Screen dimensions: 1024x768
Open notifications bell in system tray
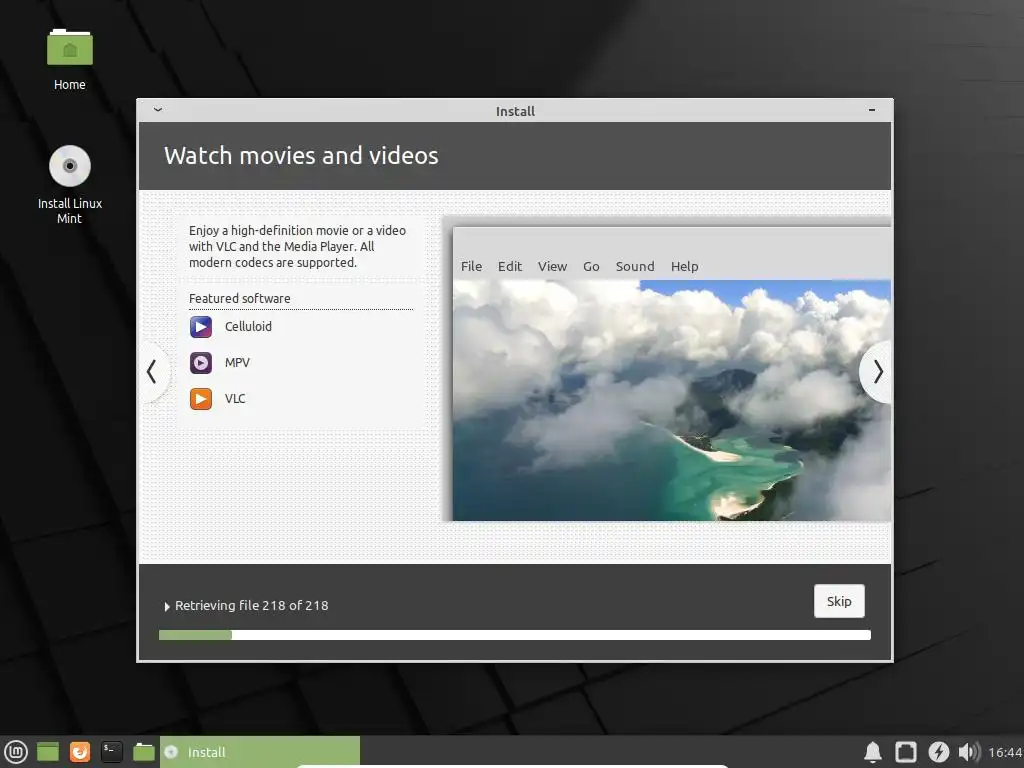[x=873, y=752]
